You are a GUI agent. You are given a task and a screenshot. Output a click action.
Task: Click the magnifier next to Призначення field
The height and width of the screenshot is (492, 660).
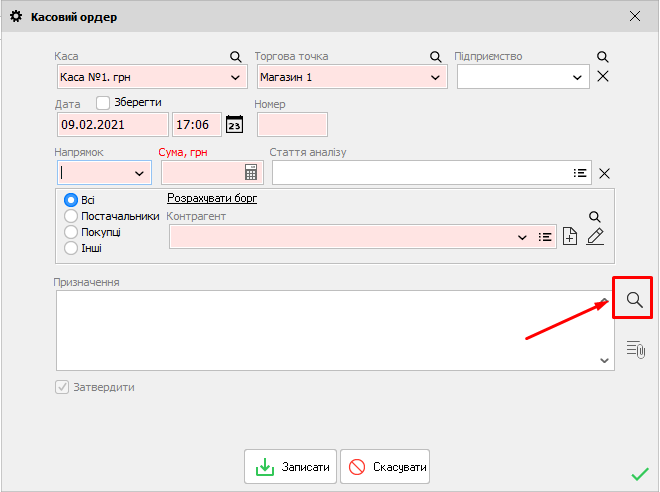coord(633,299)
